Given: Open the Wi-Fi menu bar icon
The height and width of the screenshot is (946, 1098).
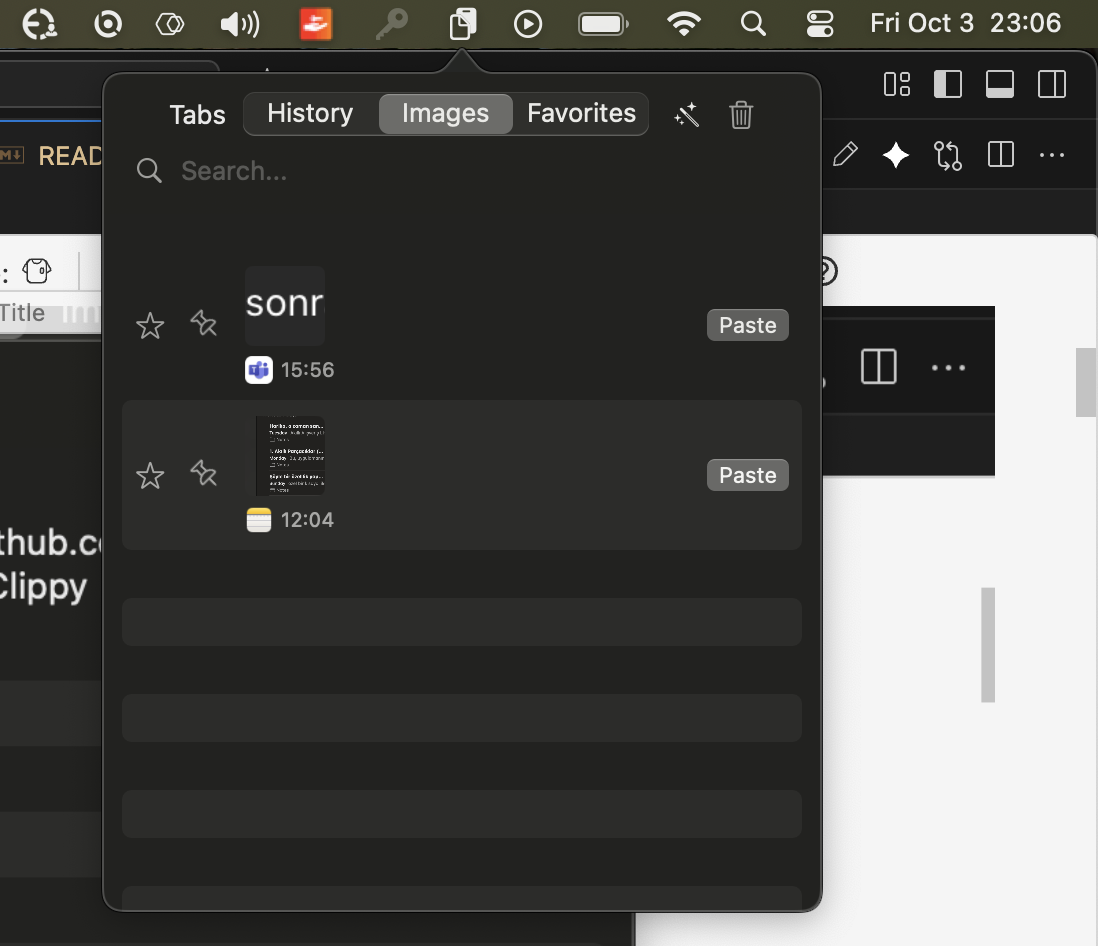Looking at the screenshot, I should point(683,23).
